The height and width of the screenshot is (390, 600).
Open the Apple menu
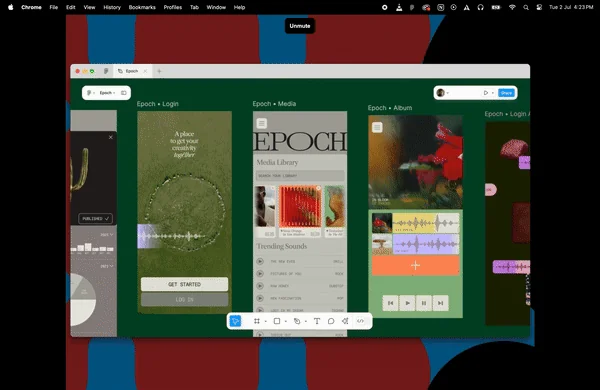(x=11, y=7)
